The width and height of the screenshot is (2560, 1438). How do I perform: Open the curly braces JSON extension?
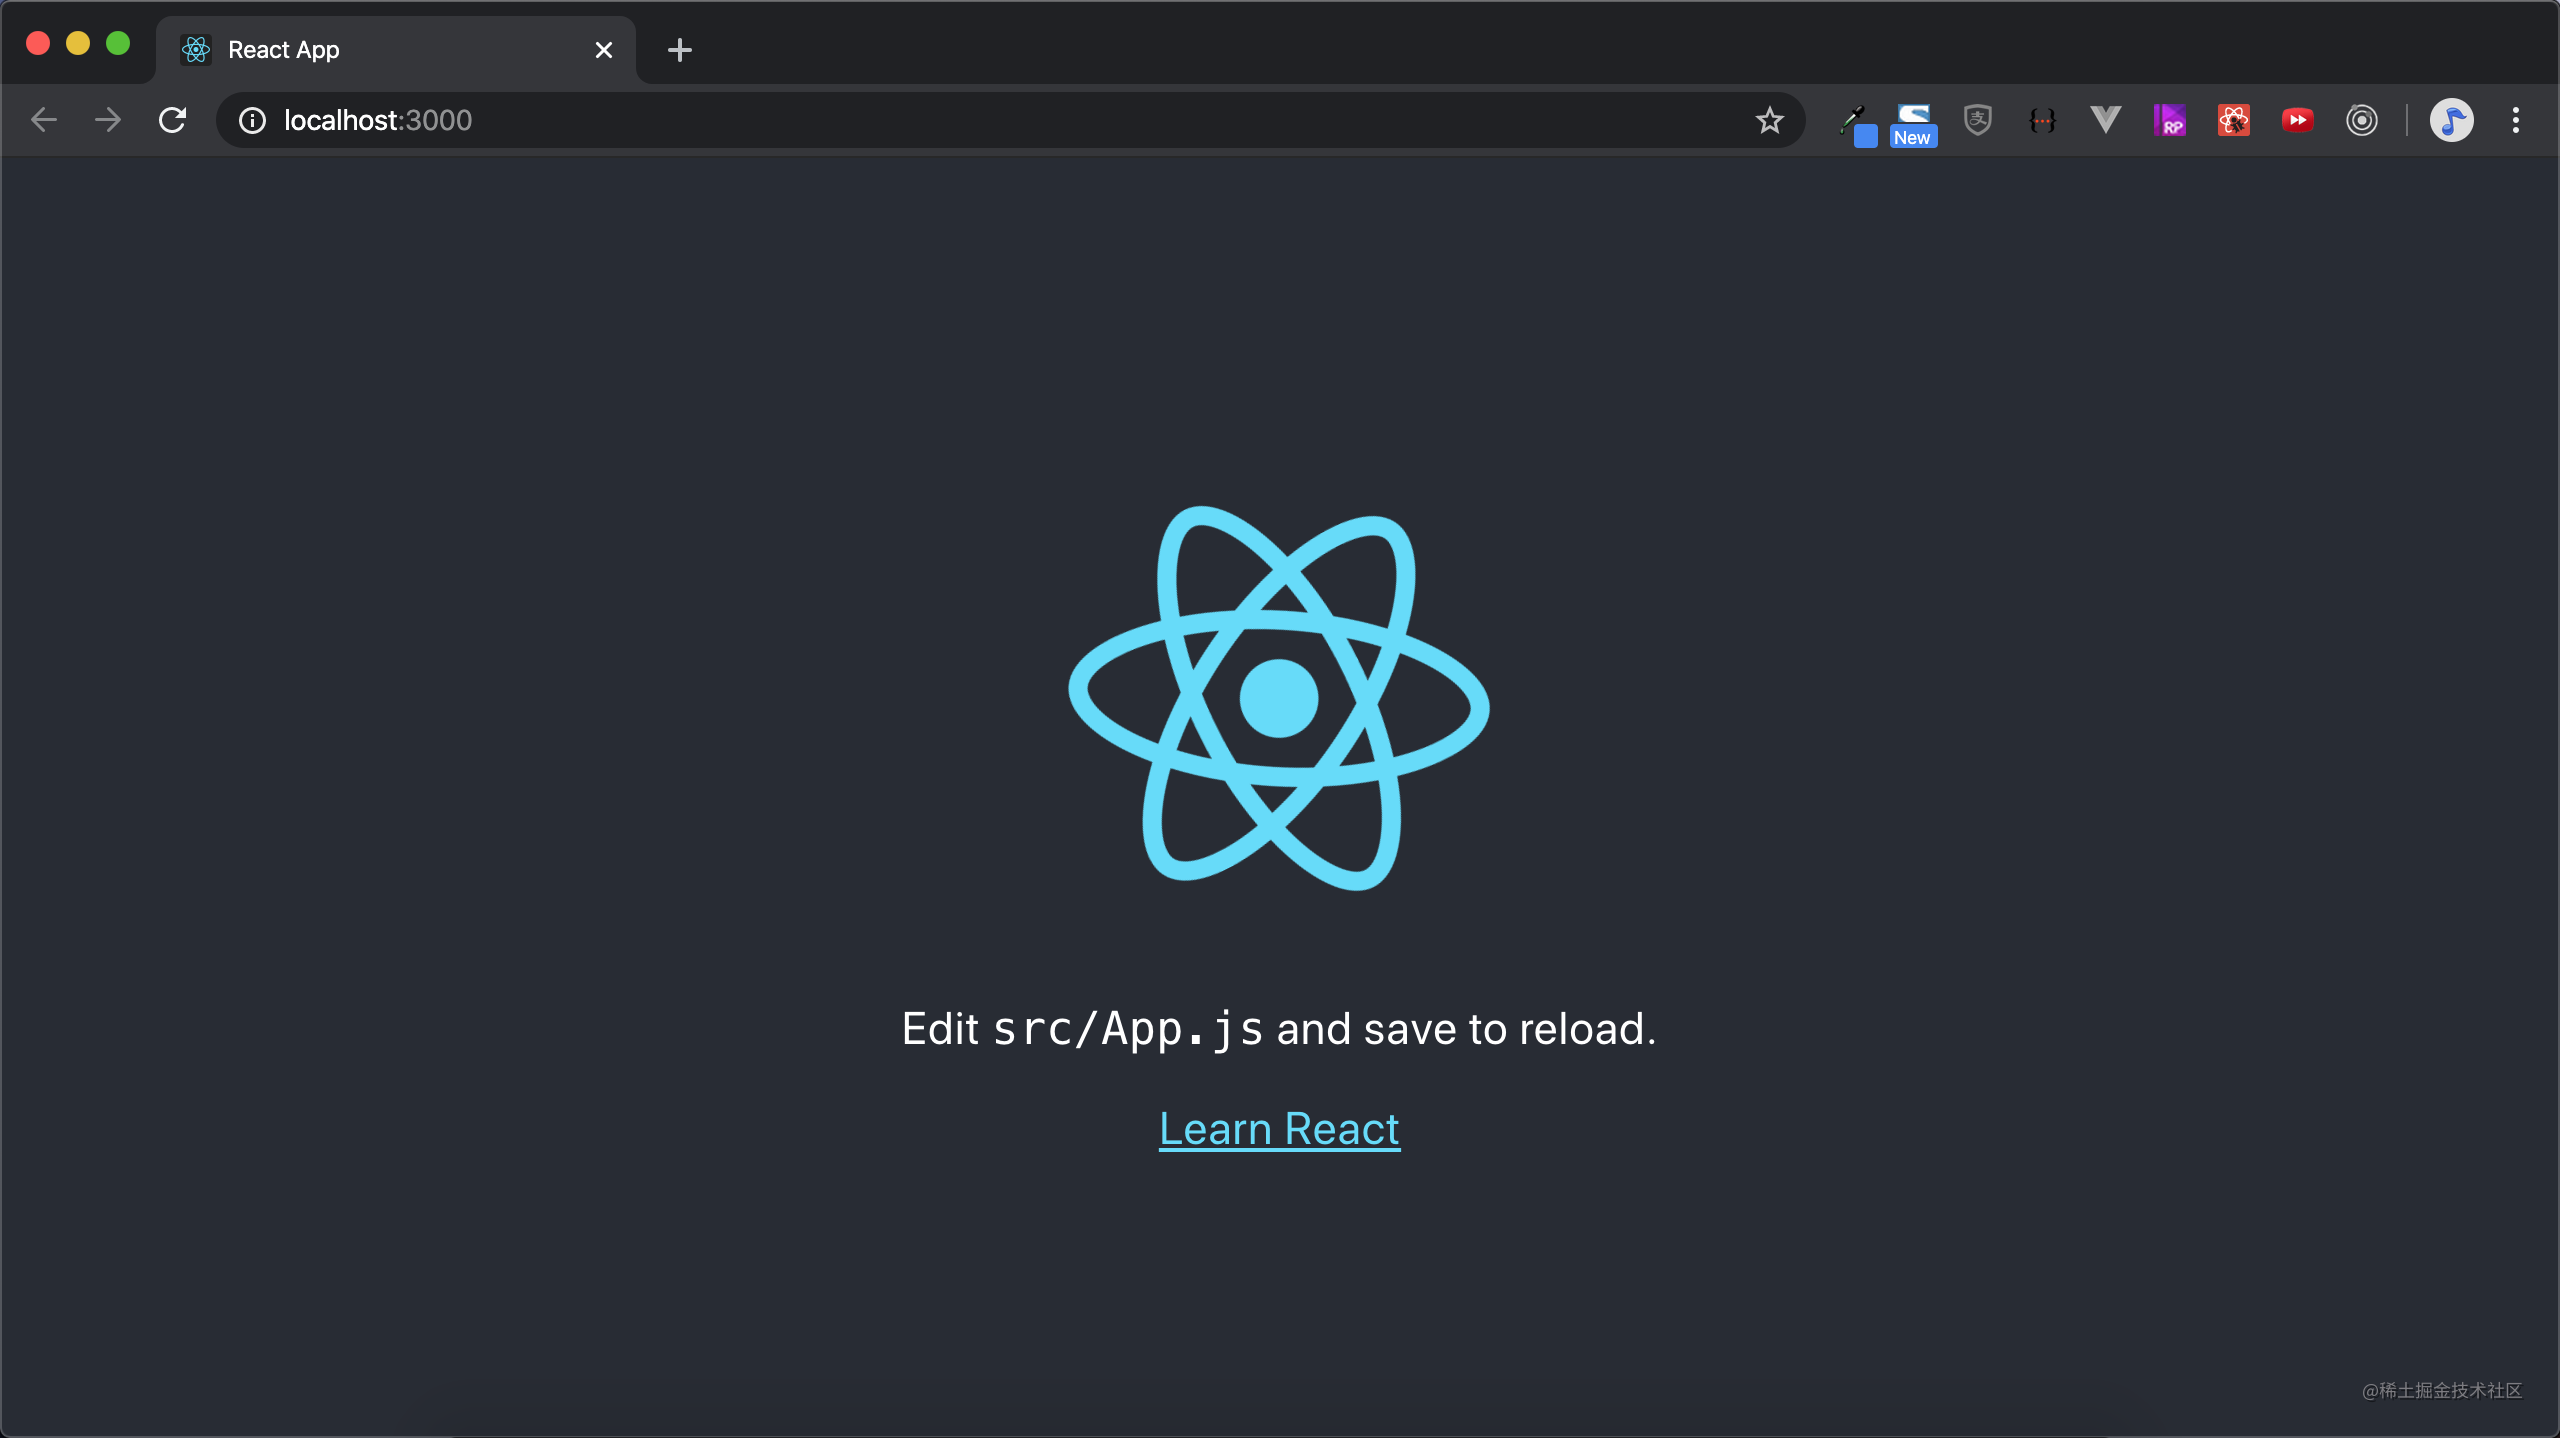coord(2042,120)
